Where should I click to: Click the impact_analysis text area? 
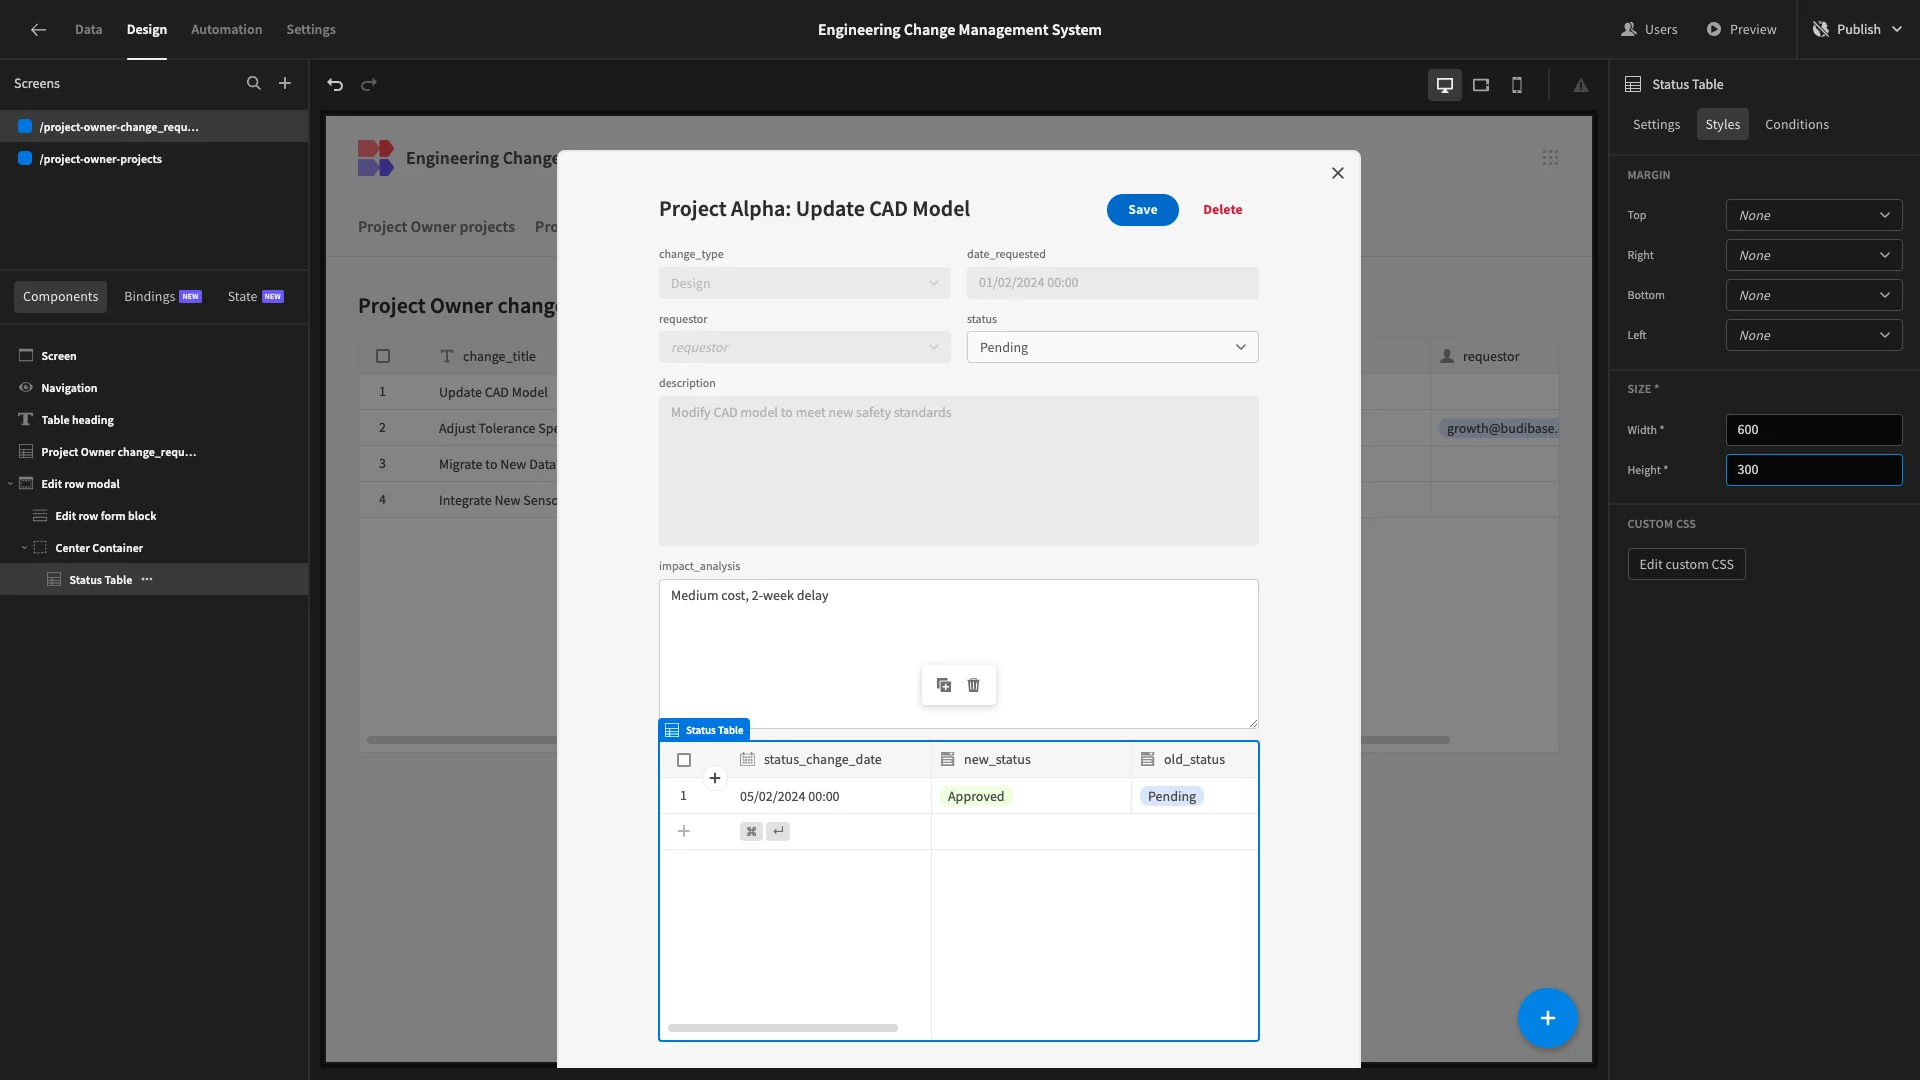958,654
